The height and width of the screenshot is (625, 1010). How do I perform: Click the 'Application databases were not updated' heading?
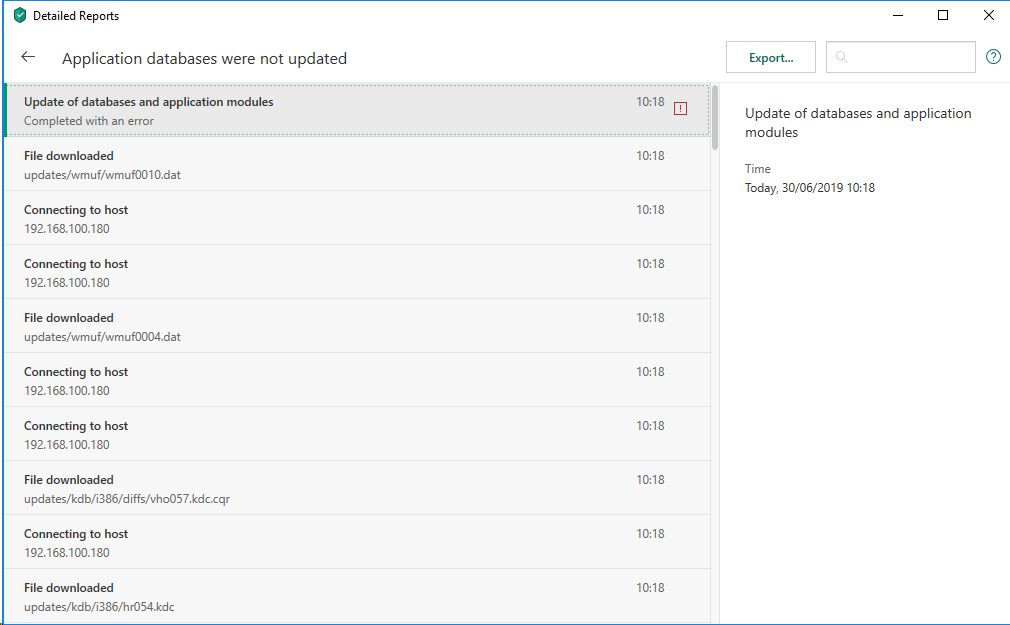click(204, 58)
